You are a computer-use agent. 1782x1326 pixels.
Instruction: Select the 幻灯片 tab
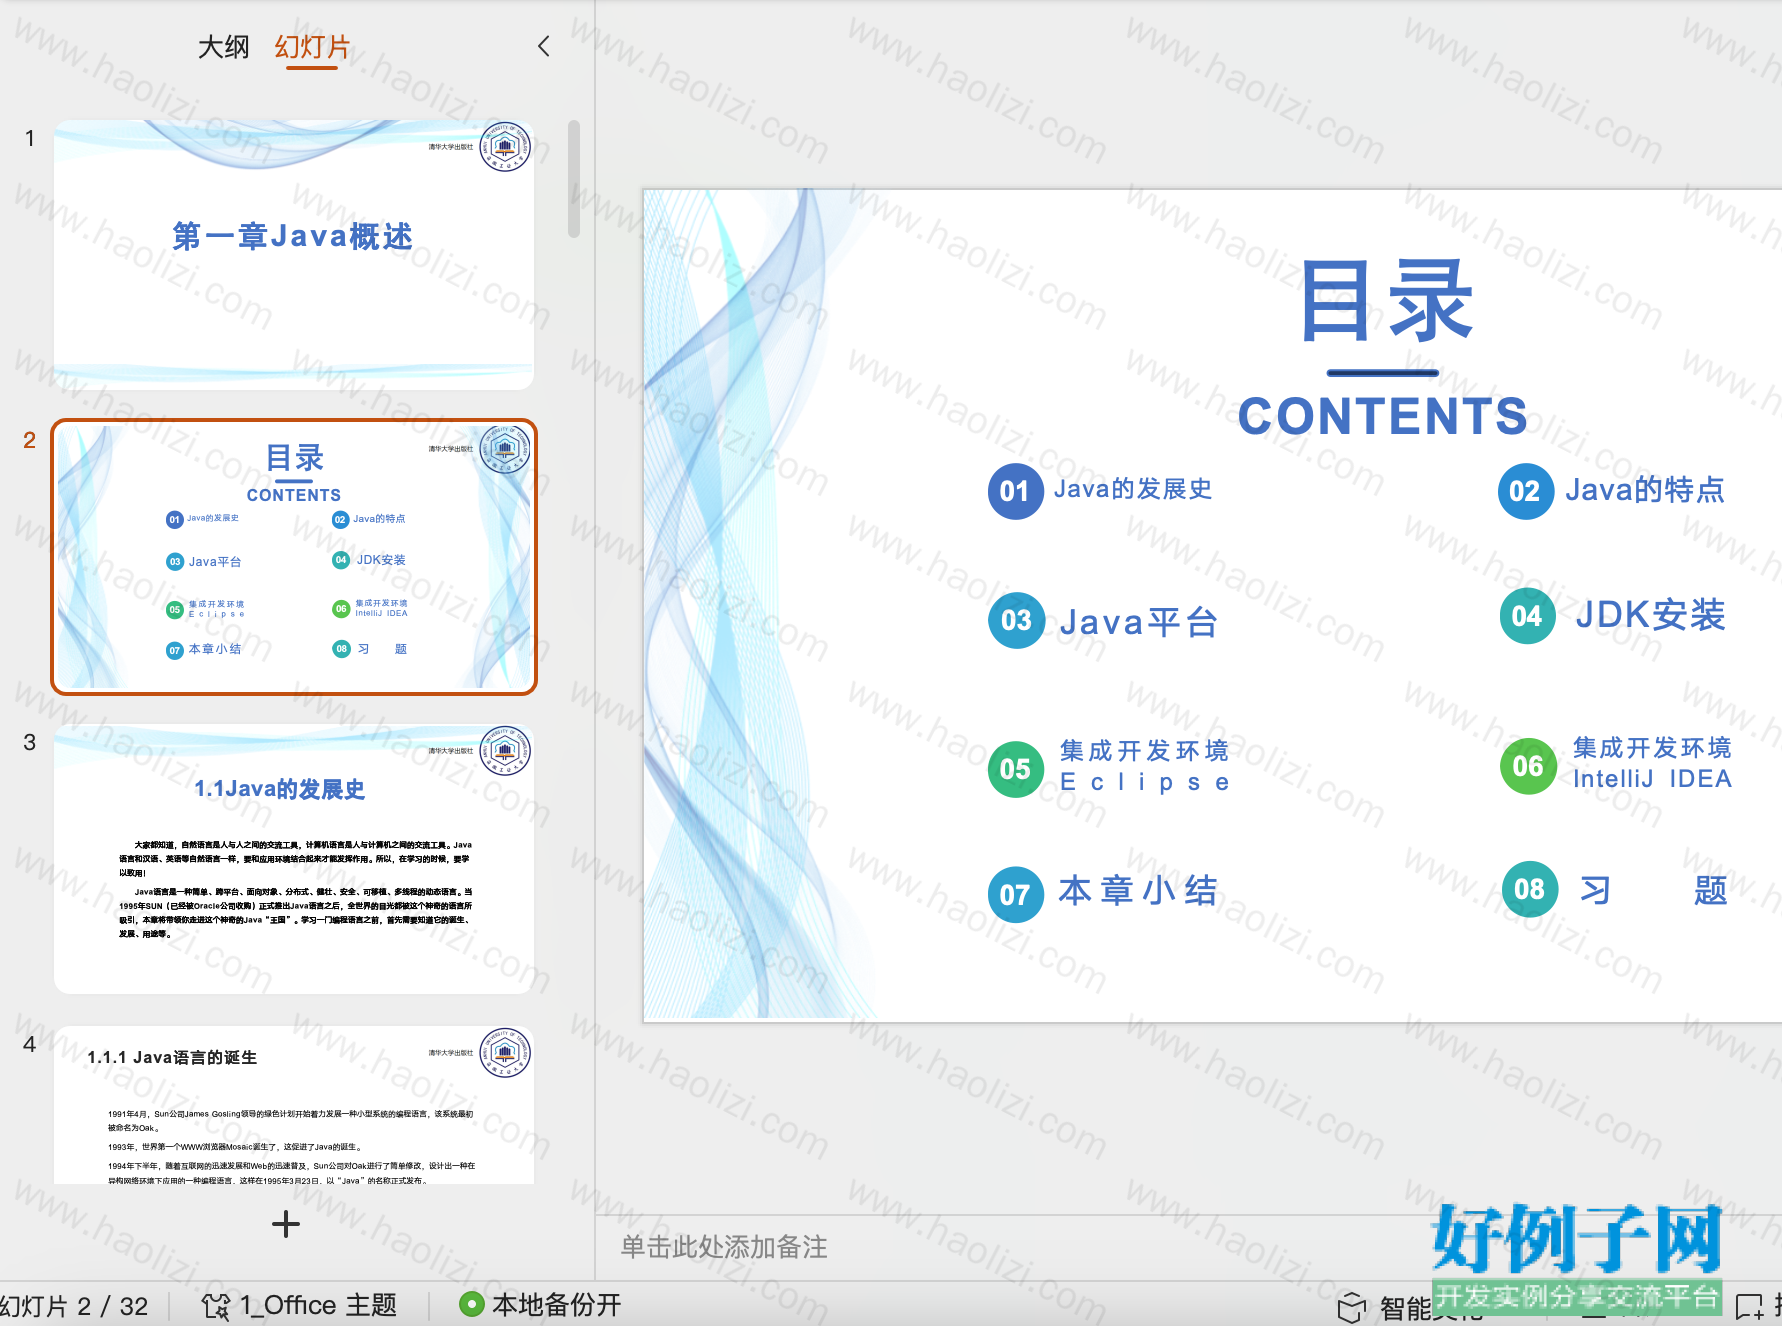pyautogui.click(x=312, y=47)
